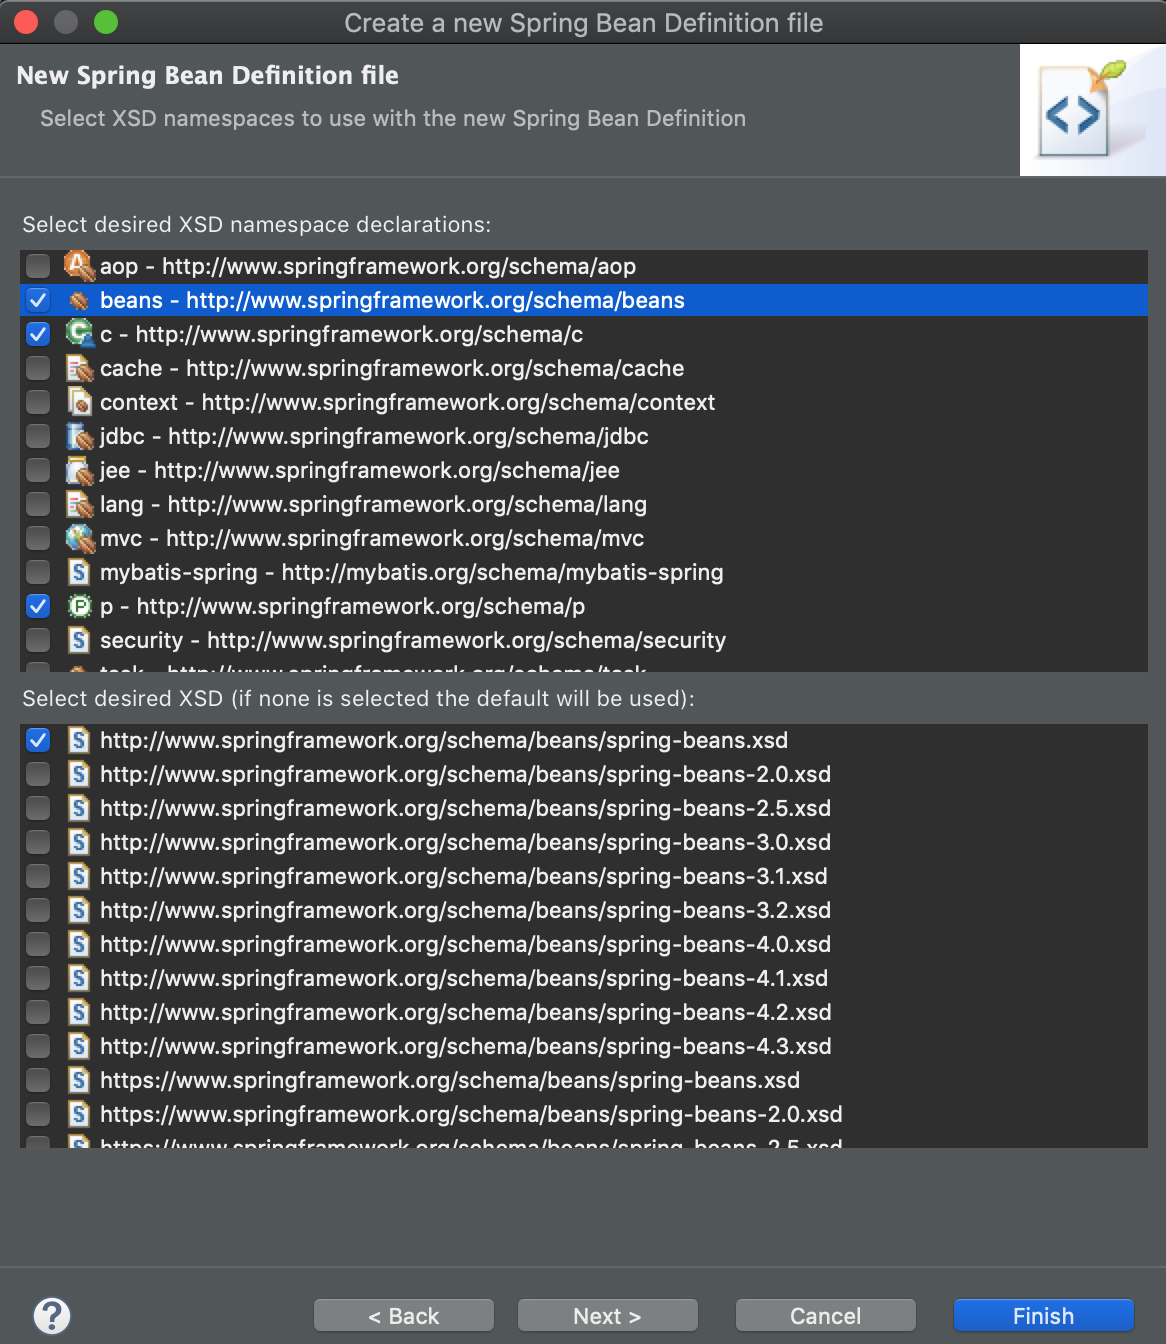Image resolution: width=1166 pixels, height=1344 pixels.
Task: Select the mvc schema row text
Action: [372, 538]
